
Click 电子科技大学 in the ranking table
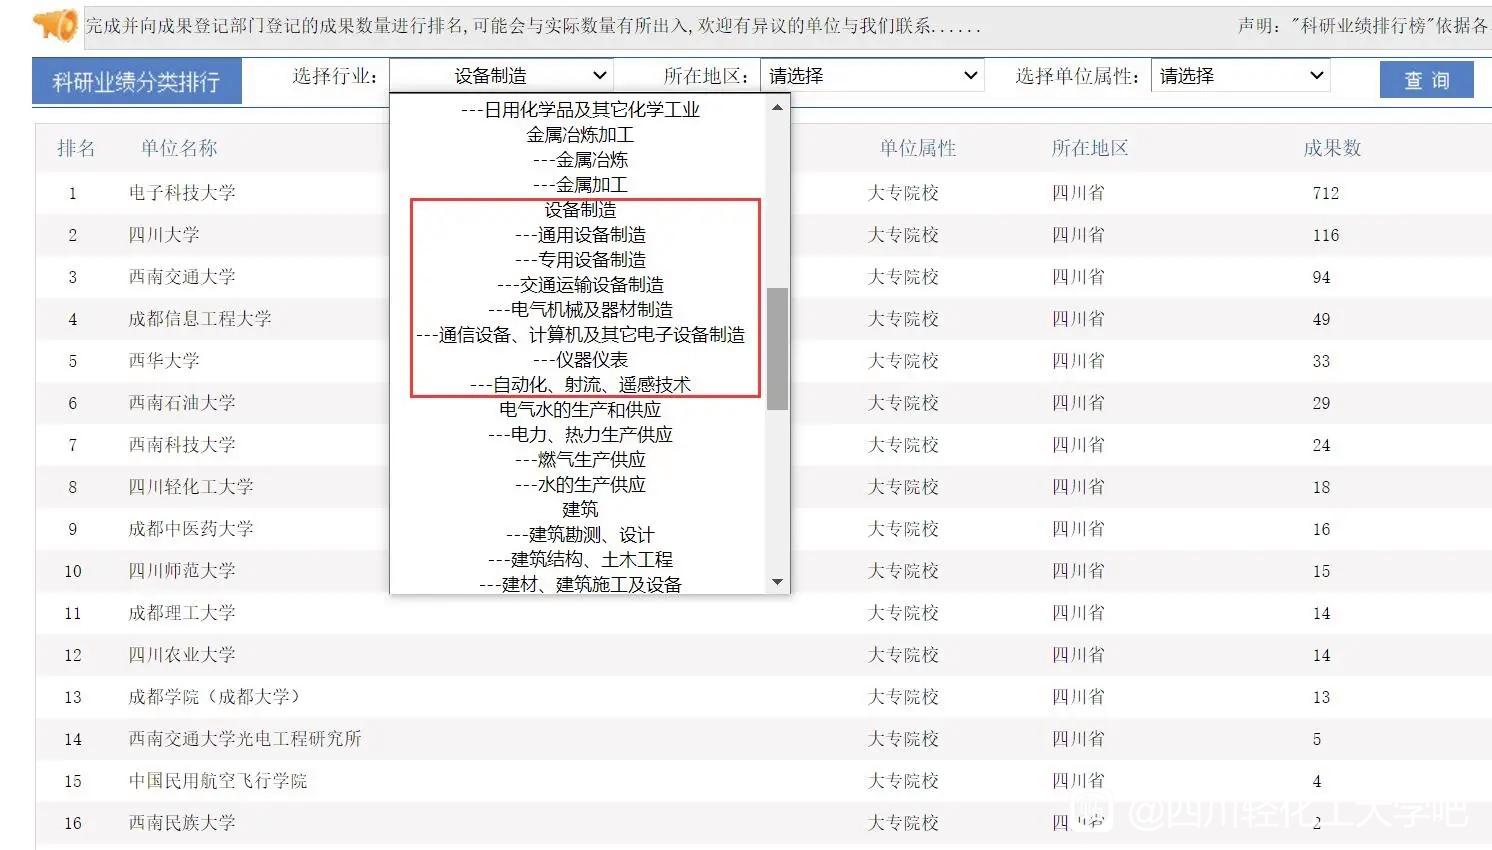point(182,193)
